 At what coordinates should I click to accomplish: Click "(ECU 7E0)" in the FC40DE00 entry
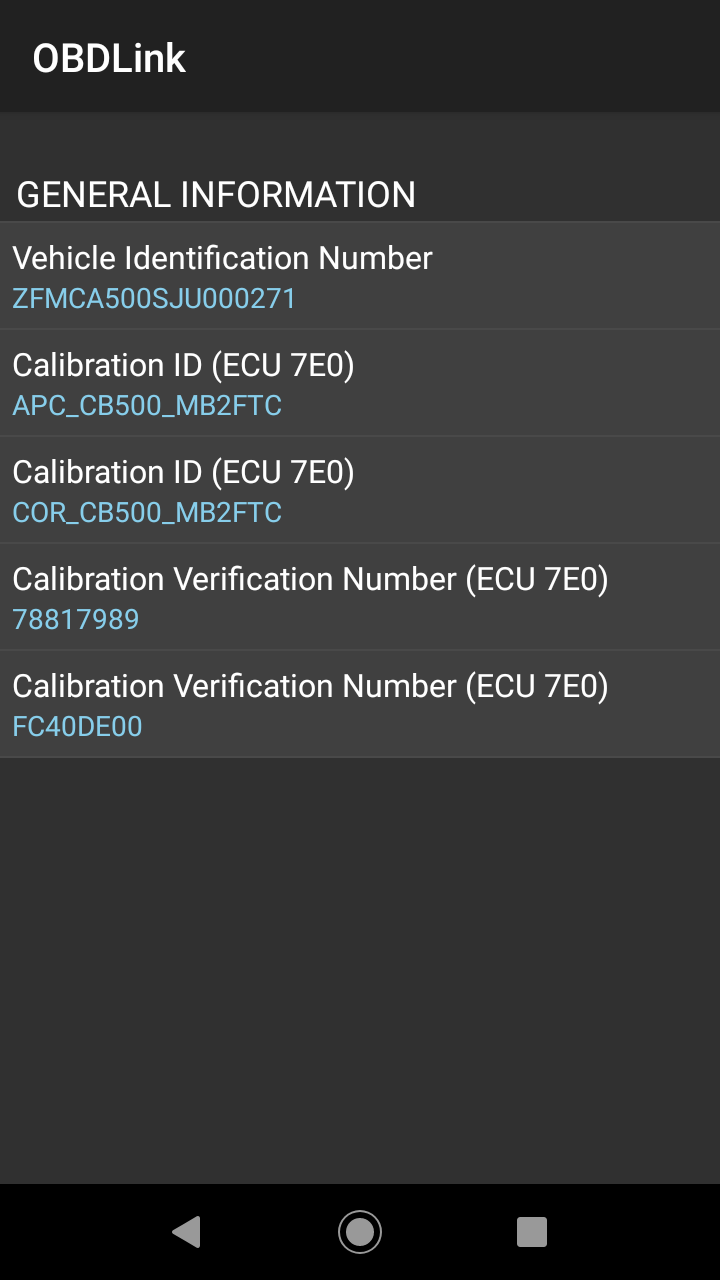click(x=537, y=686)
